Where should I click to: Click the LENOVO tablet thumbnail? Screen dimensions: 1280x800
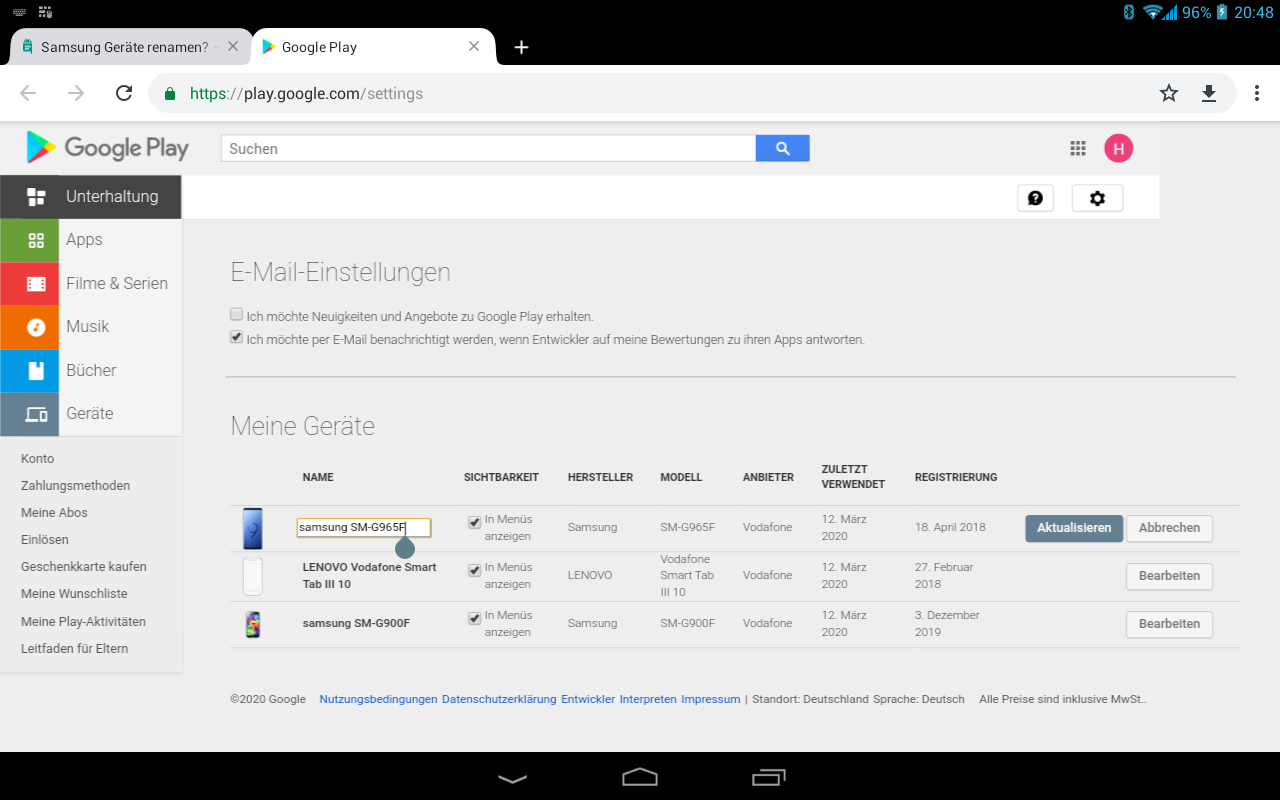tap(252, 576)
